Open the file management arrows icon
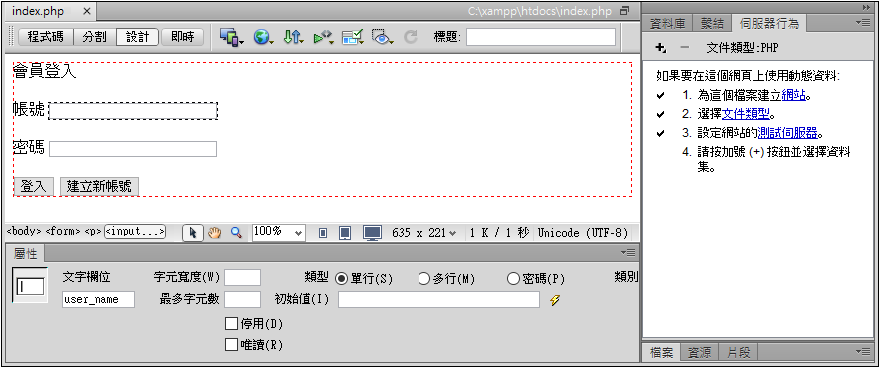Image resolution: width=880 pixels, height=368 pixels. [x=293, y=37]
